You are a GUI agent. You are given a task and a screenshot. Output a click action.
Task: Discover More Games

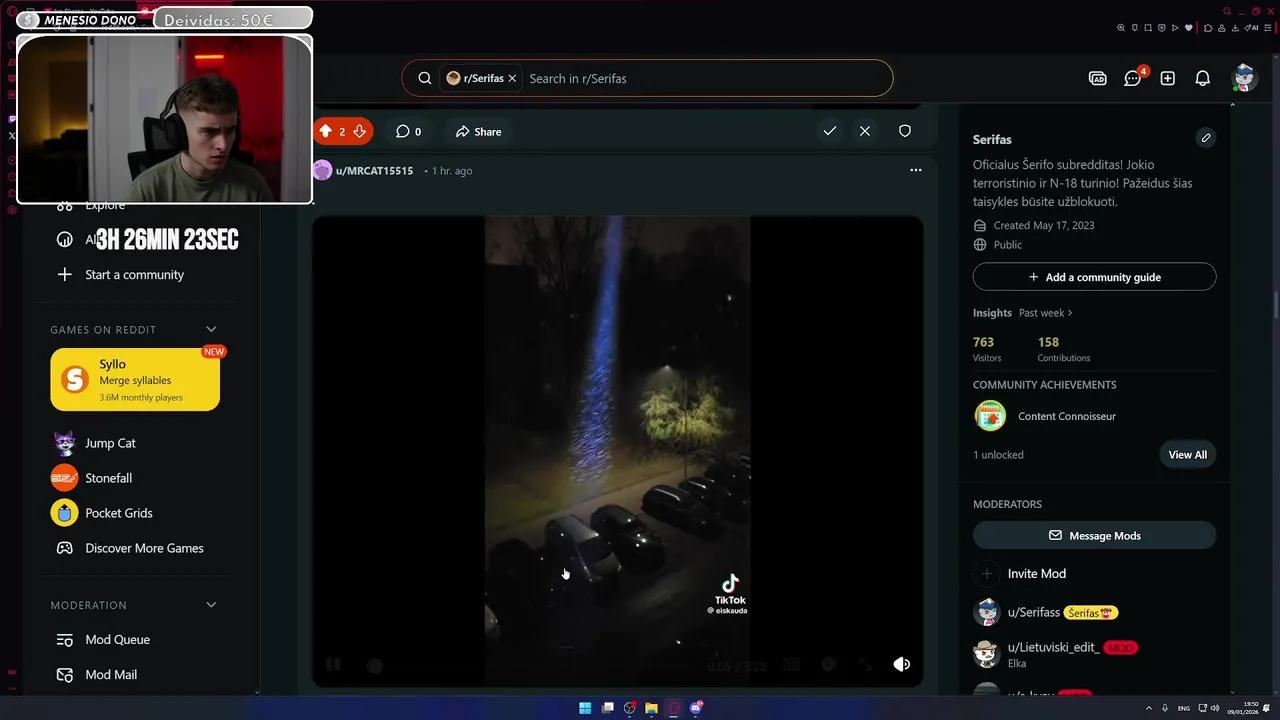144,548
